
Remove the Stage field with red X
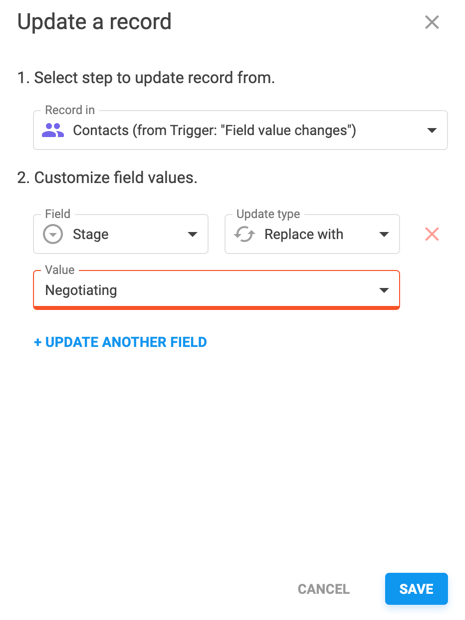432,234
